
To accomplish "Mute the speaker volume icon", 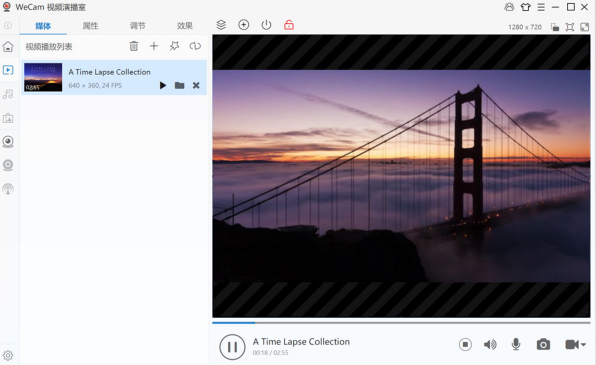I will [x=490, y=344].
